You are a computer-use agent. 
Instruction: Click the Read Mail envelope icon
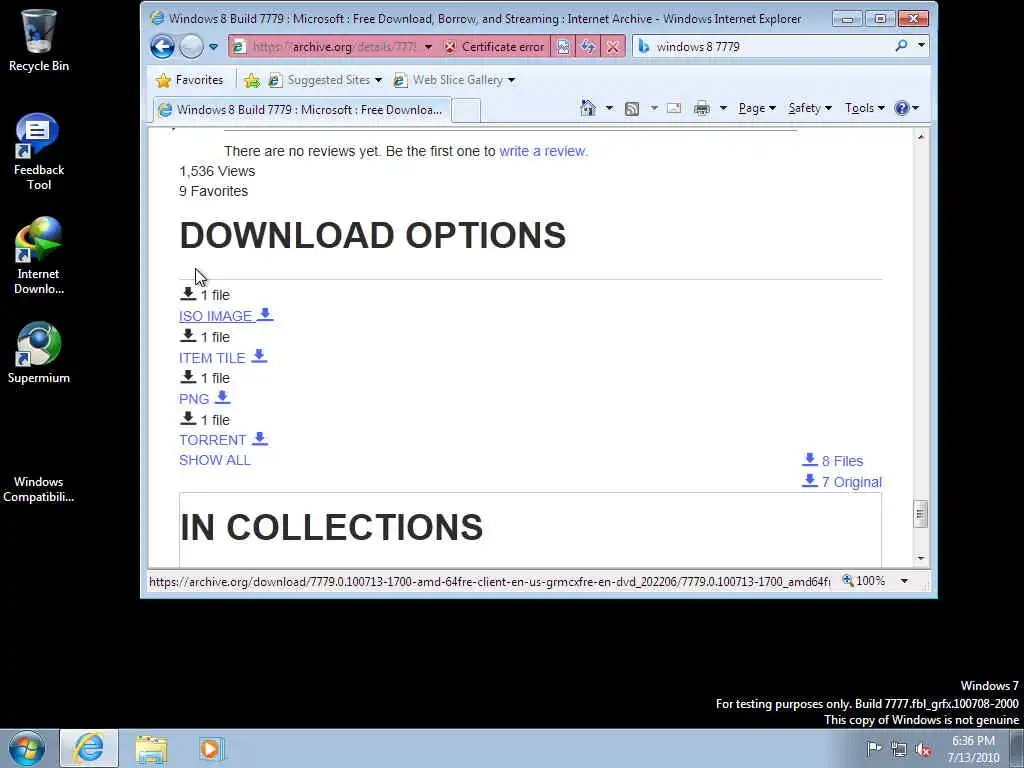(674, 108)
